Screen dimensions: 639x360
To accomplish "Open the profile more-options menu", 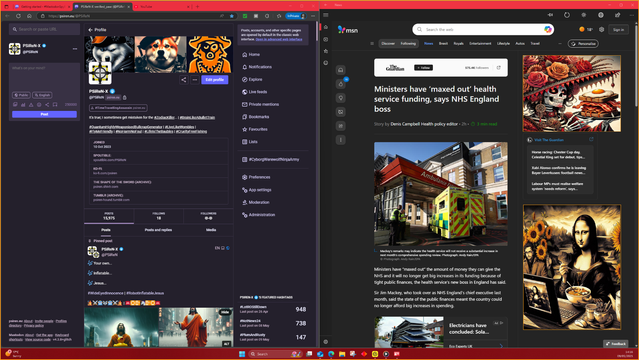I will tap(194, 80).
